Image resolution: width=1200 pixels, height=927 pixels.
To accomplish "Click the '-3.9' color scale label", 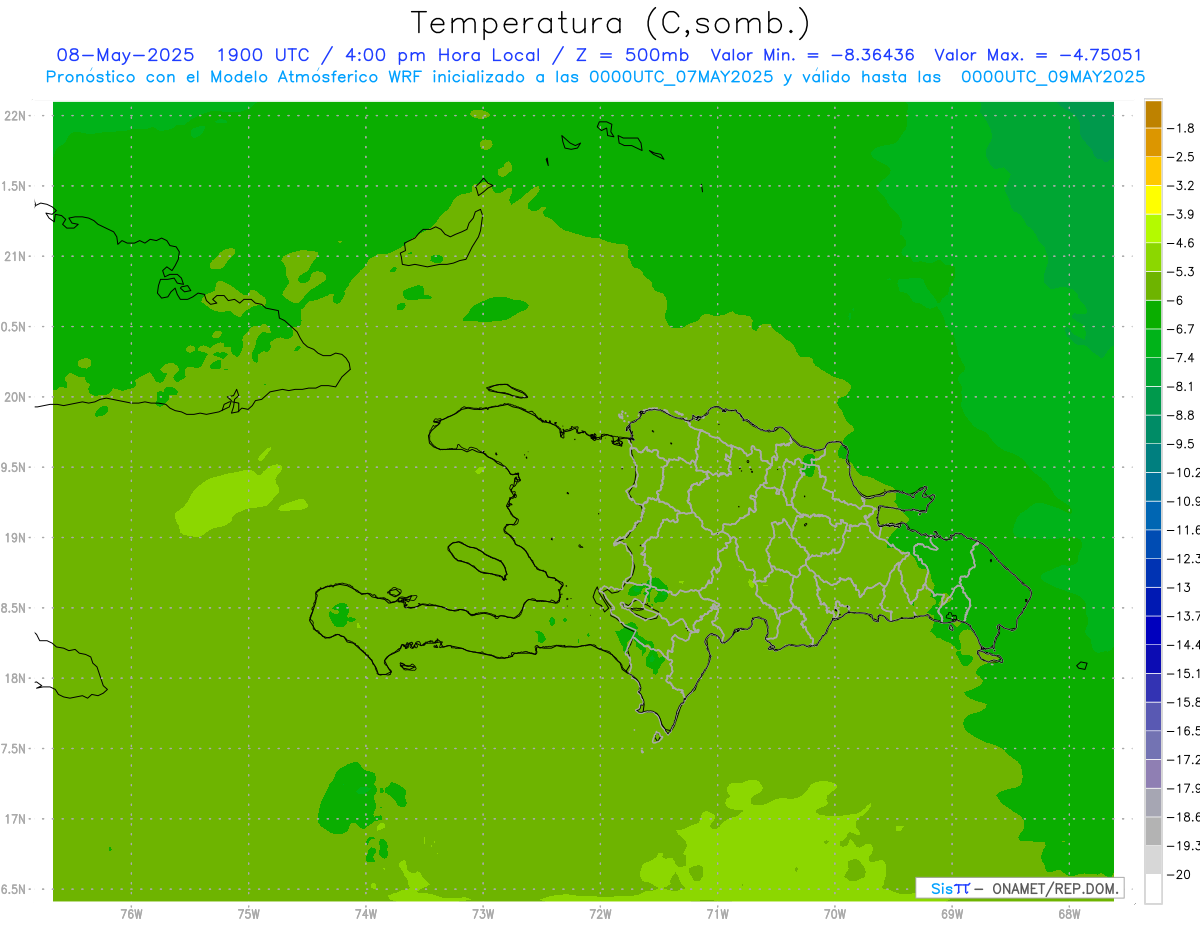I will (x=1181, y=214).
